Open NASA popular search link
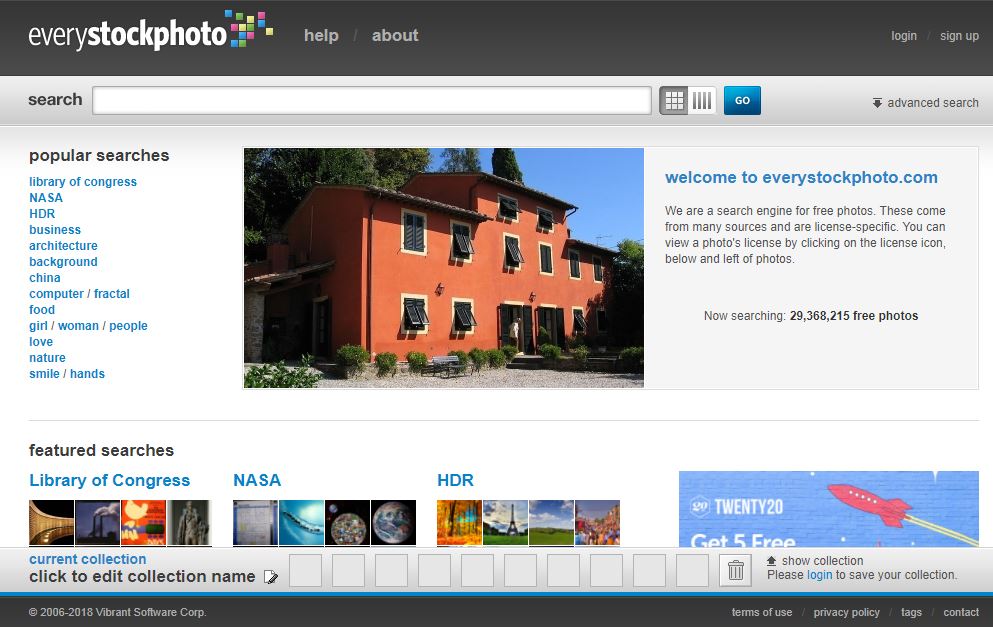The image size is (993, 627). (46, 198)
